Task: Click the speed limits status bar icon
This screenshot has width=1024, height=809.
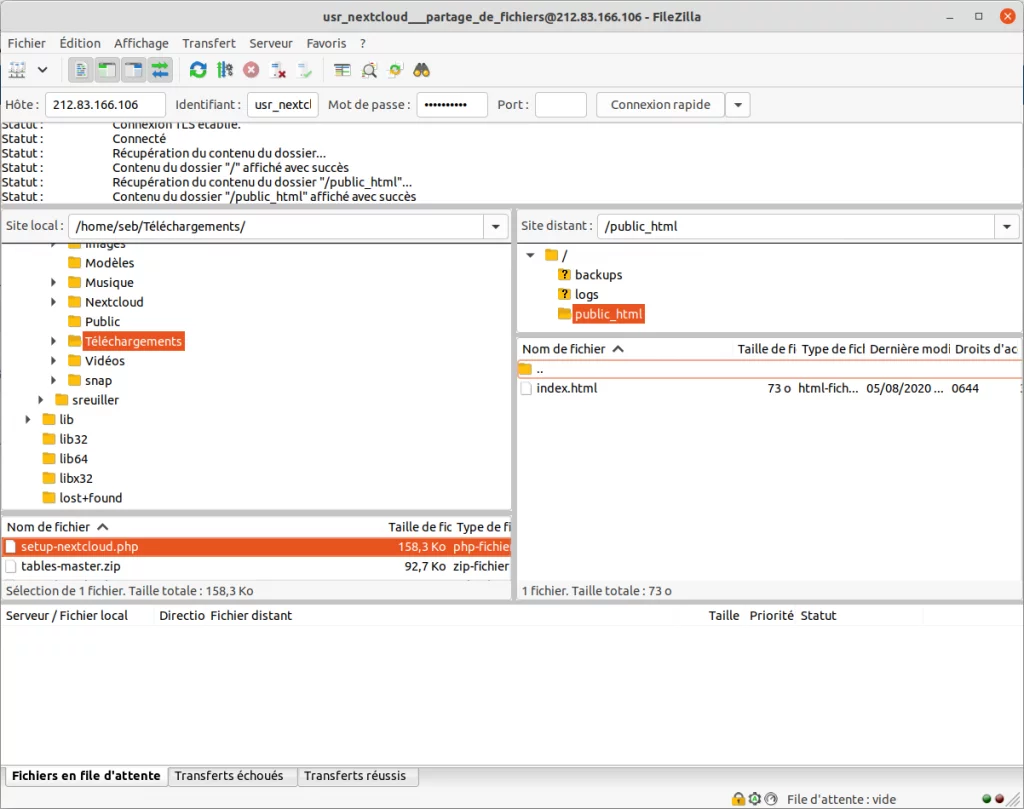Action: [x=771, y=799]
